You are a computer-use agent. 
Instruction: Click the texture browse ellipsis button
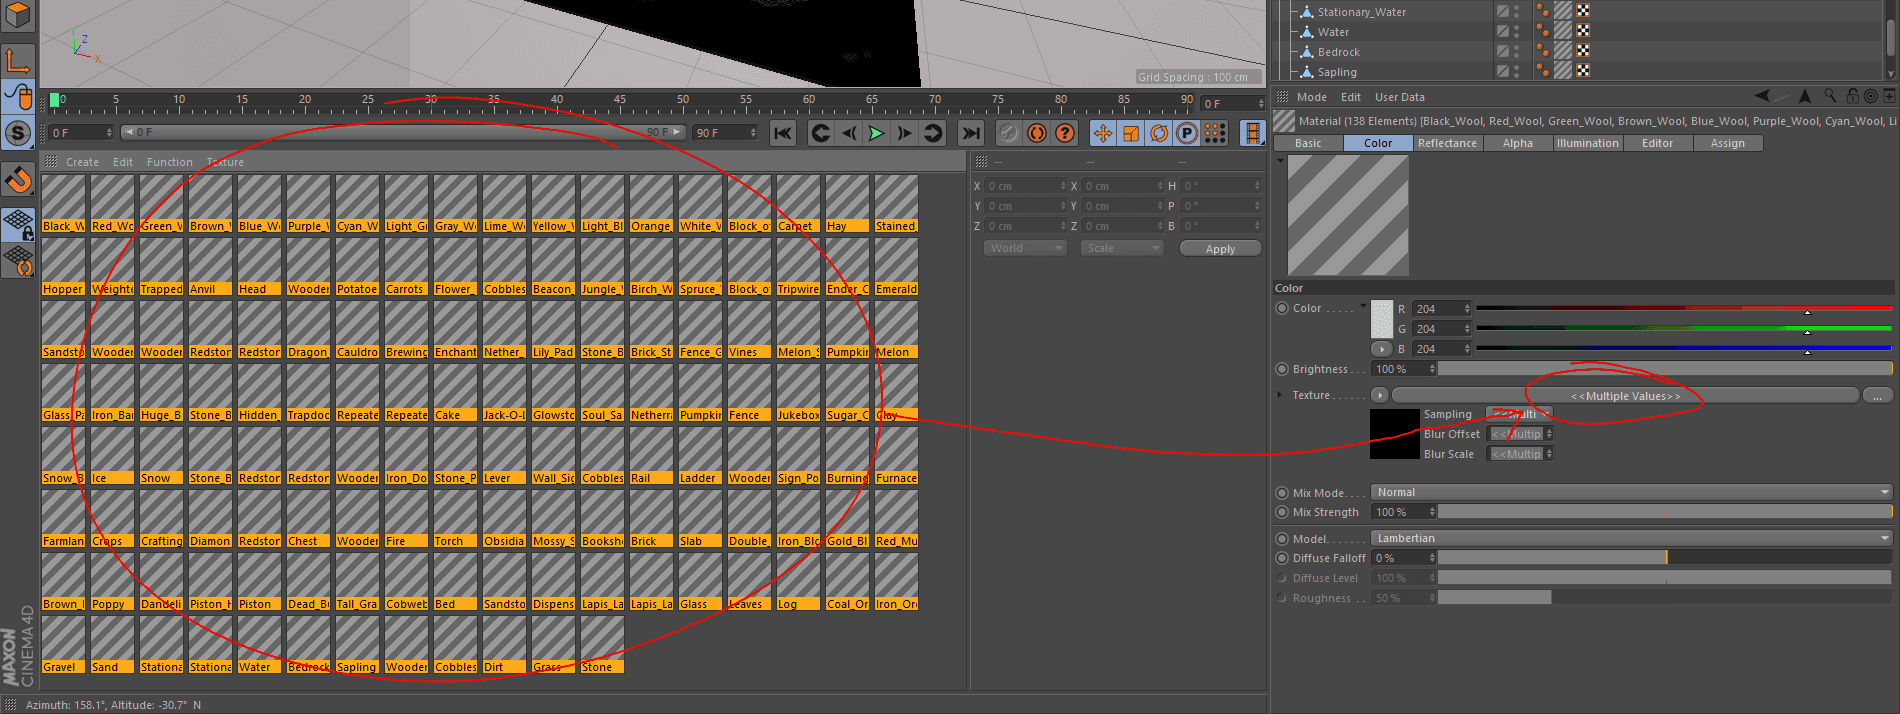[1877, 396]
